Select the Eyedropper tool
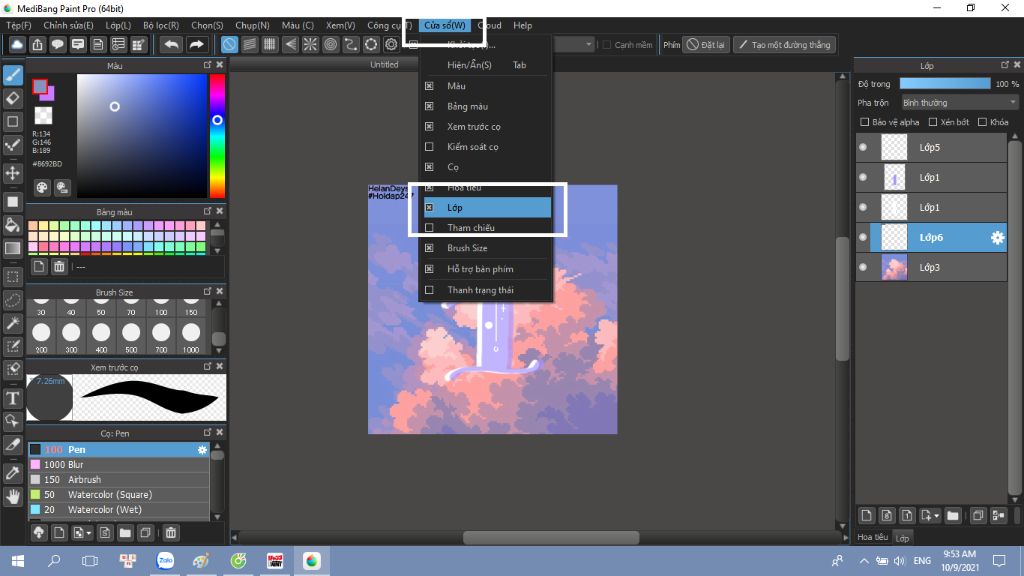This screenshot has height=576, width=1024. 12,473
